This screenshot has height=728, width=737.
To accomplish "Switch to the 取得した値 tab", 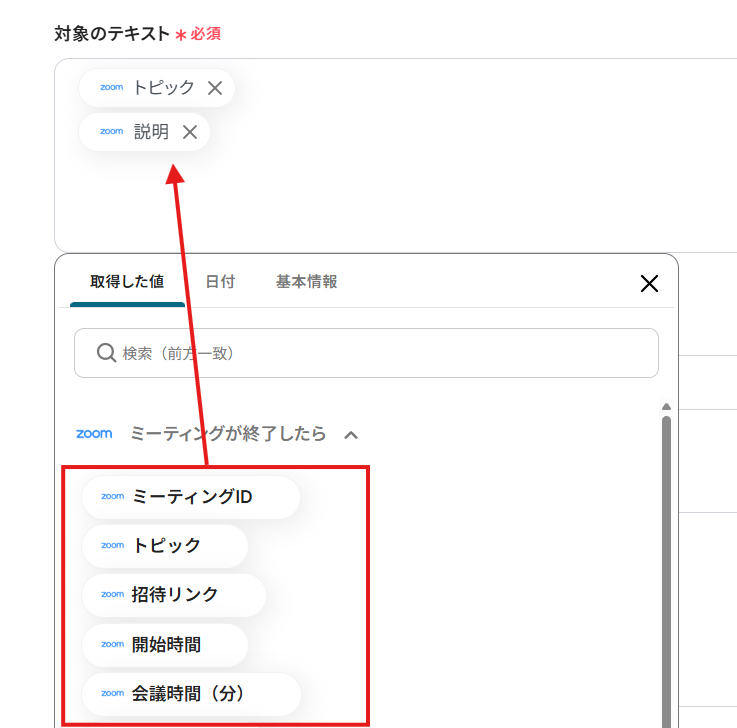I will [127, 282].
